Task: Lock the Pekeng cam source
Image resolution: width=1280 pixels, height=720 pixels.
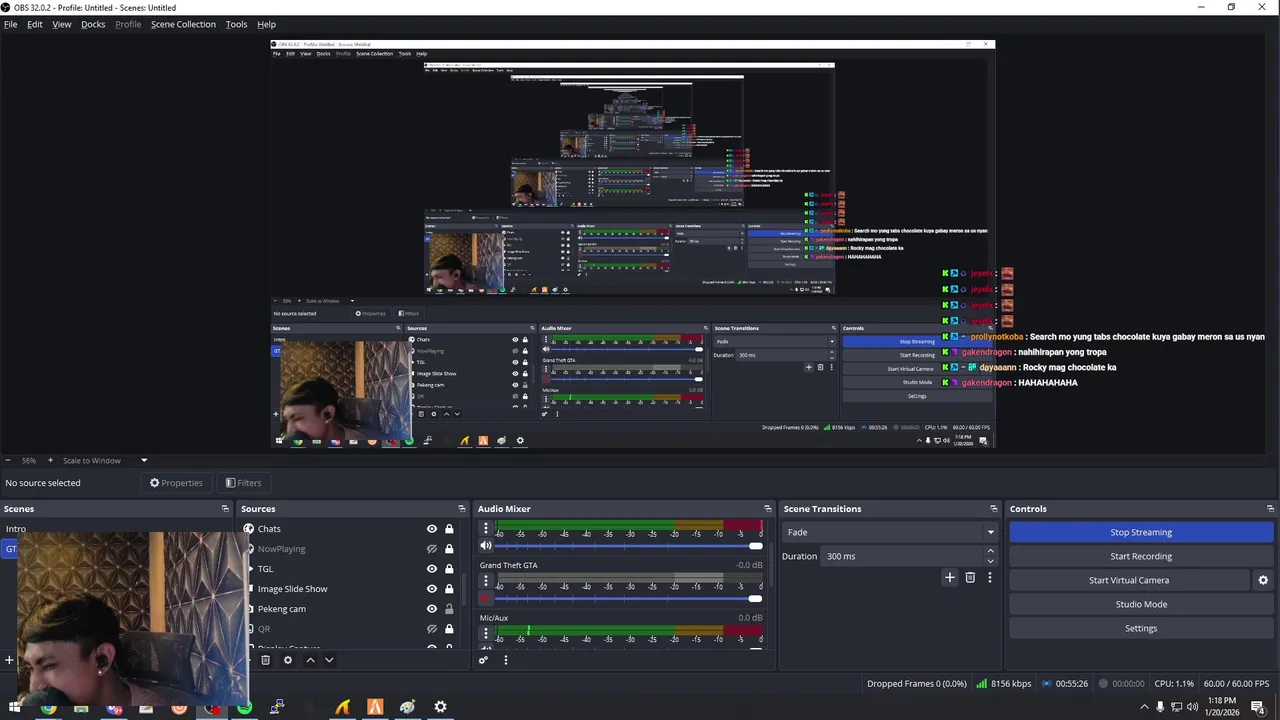Action: click(x=449, y=609)
